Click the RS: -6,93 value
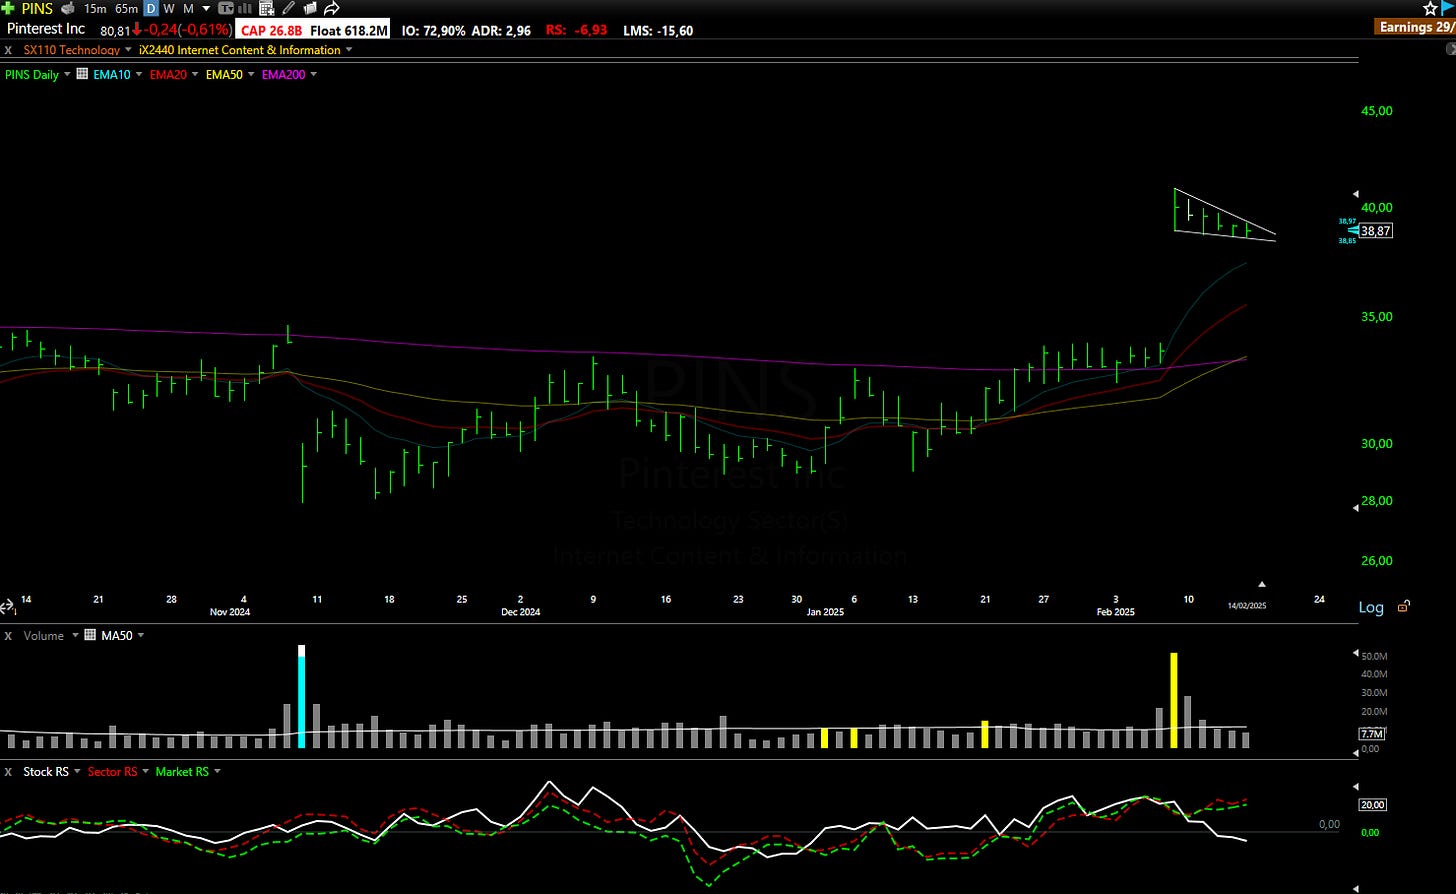This screenshot has width=1456, height=894. click(577, 31)
